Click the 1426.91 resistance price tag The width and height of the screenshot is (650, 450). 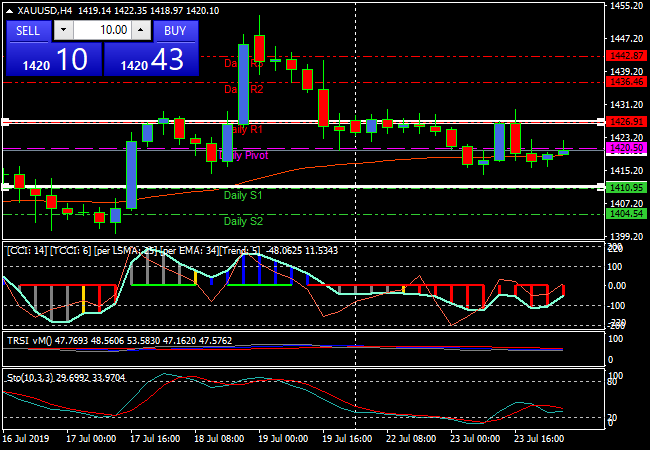pyautogui.click(x=626, y=121)
